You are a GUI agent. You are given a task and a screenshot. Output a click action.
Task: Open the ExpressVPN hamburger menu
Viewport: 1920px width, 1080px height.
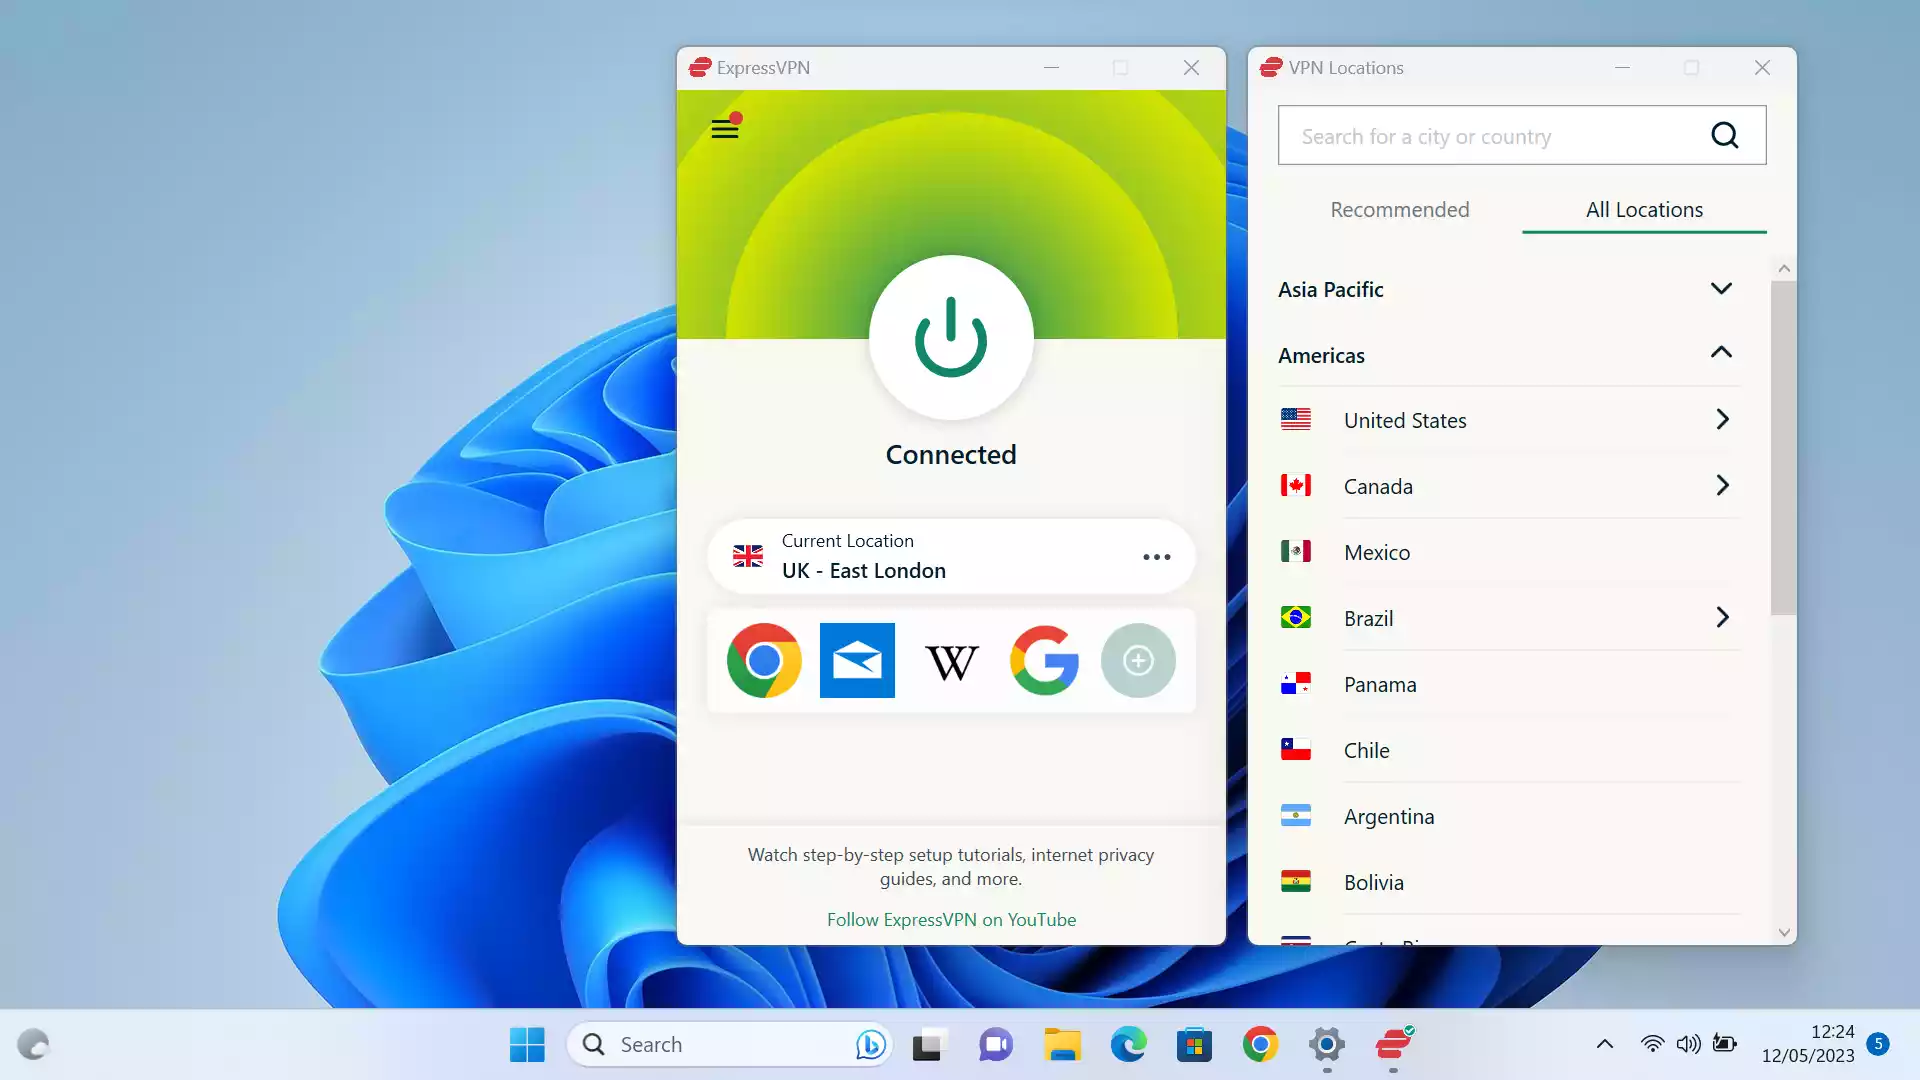pyautogui.click(x=725, y=129)
